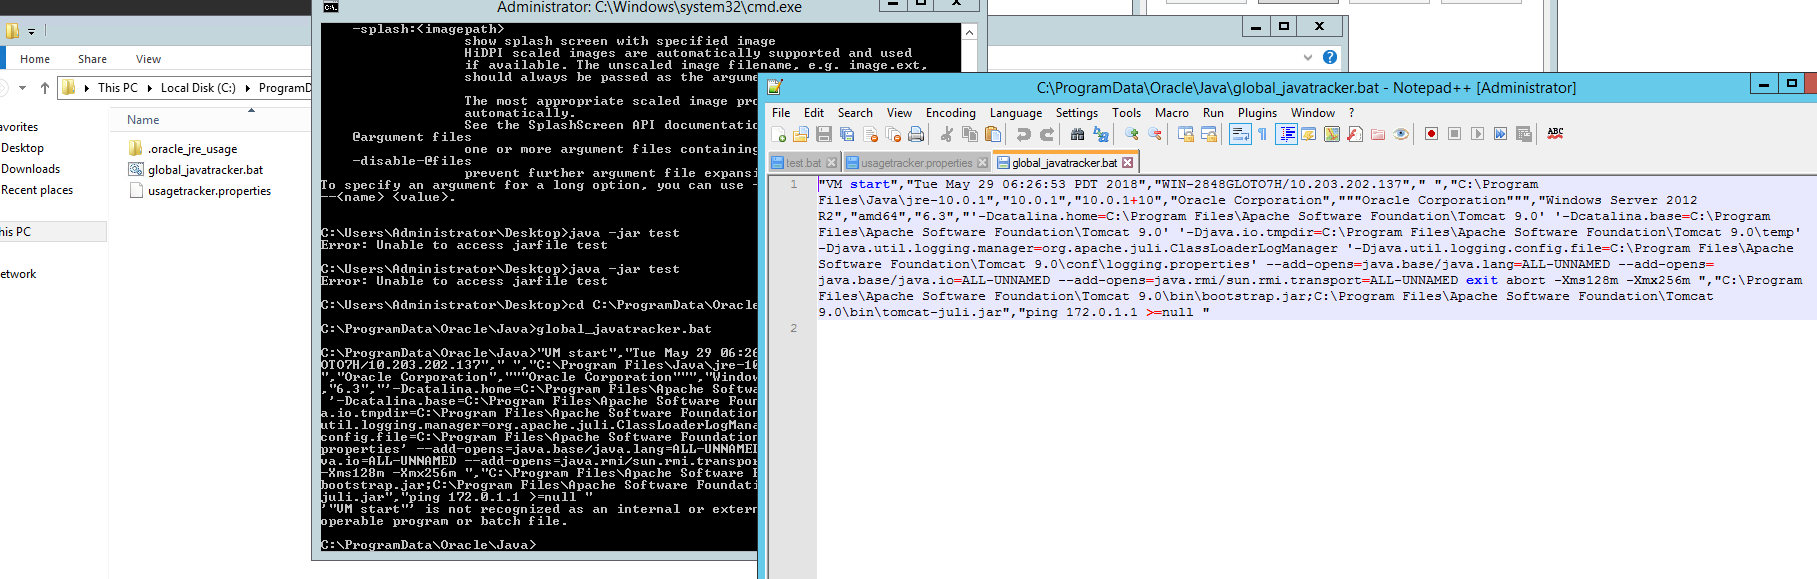Open the Share ribbon tab in Explorer
Image resolution: width=1817 pixels, height=579 pixels.
tap(92, 59)
